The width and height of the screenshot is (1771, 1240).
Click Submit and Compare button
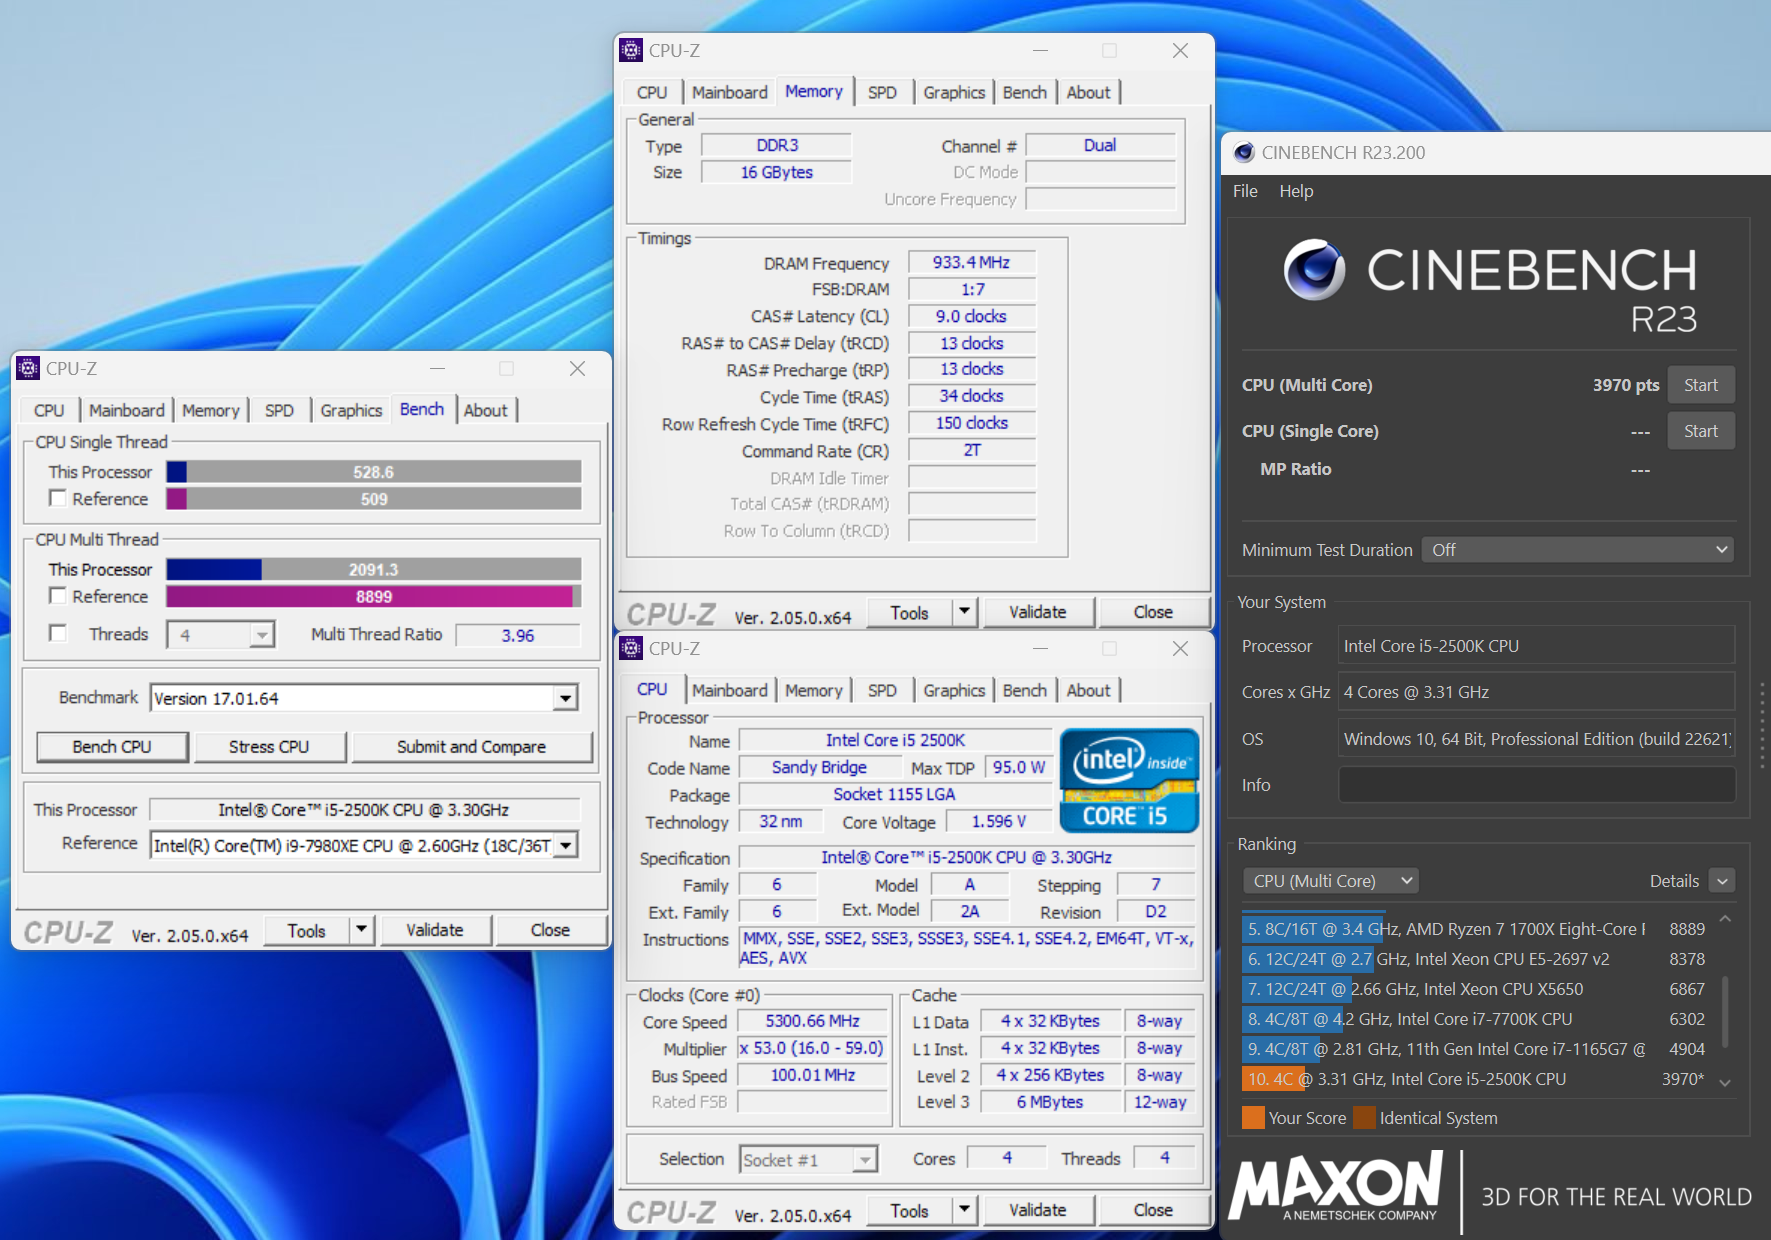pos(471,746)
